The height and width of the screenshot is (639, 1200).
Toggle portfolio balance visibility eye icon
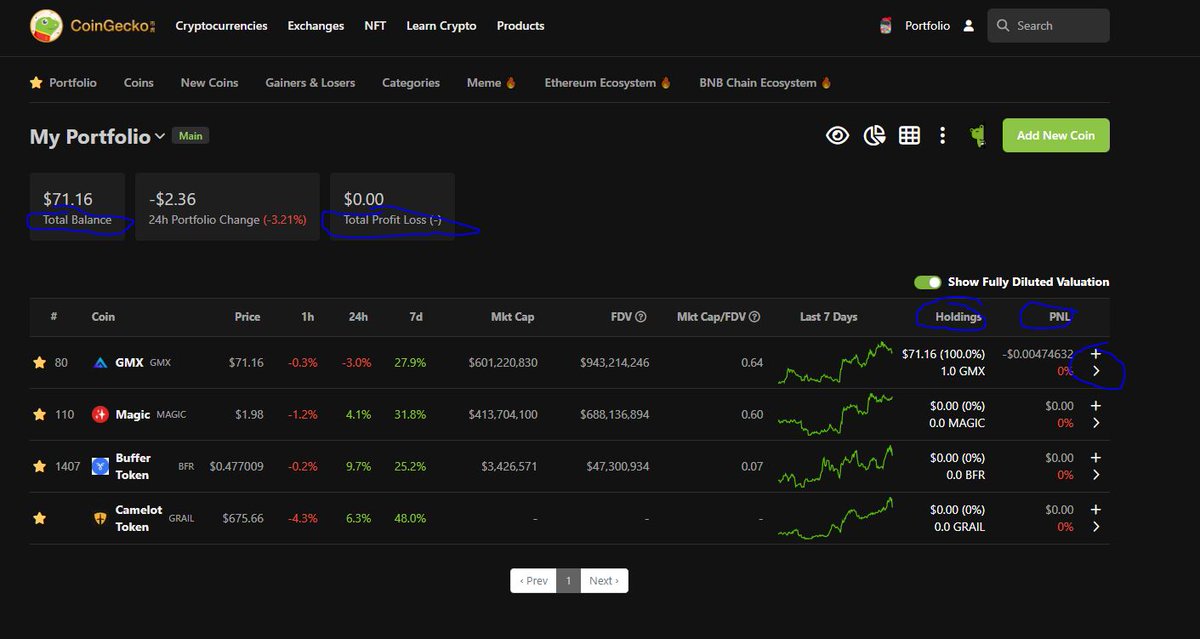(837, 136)
